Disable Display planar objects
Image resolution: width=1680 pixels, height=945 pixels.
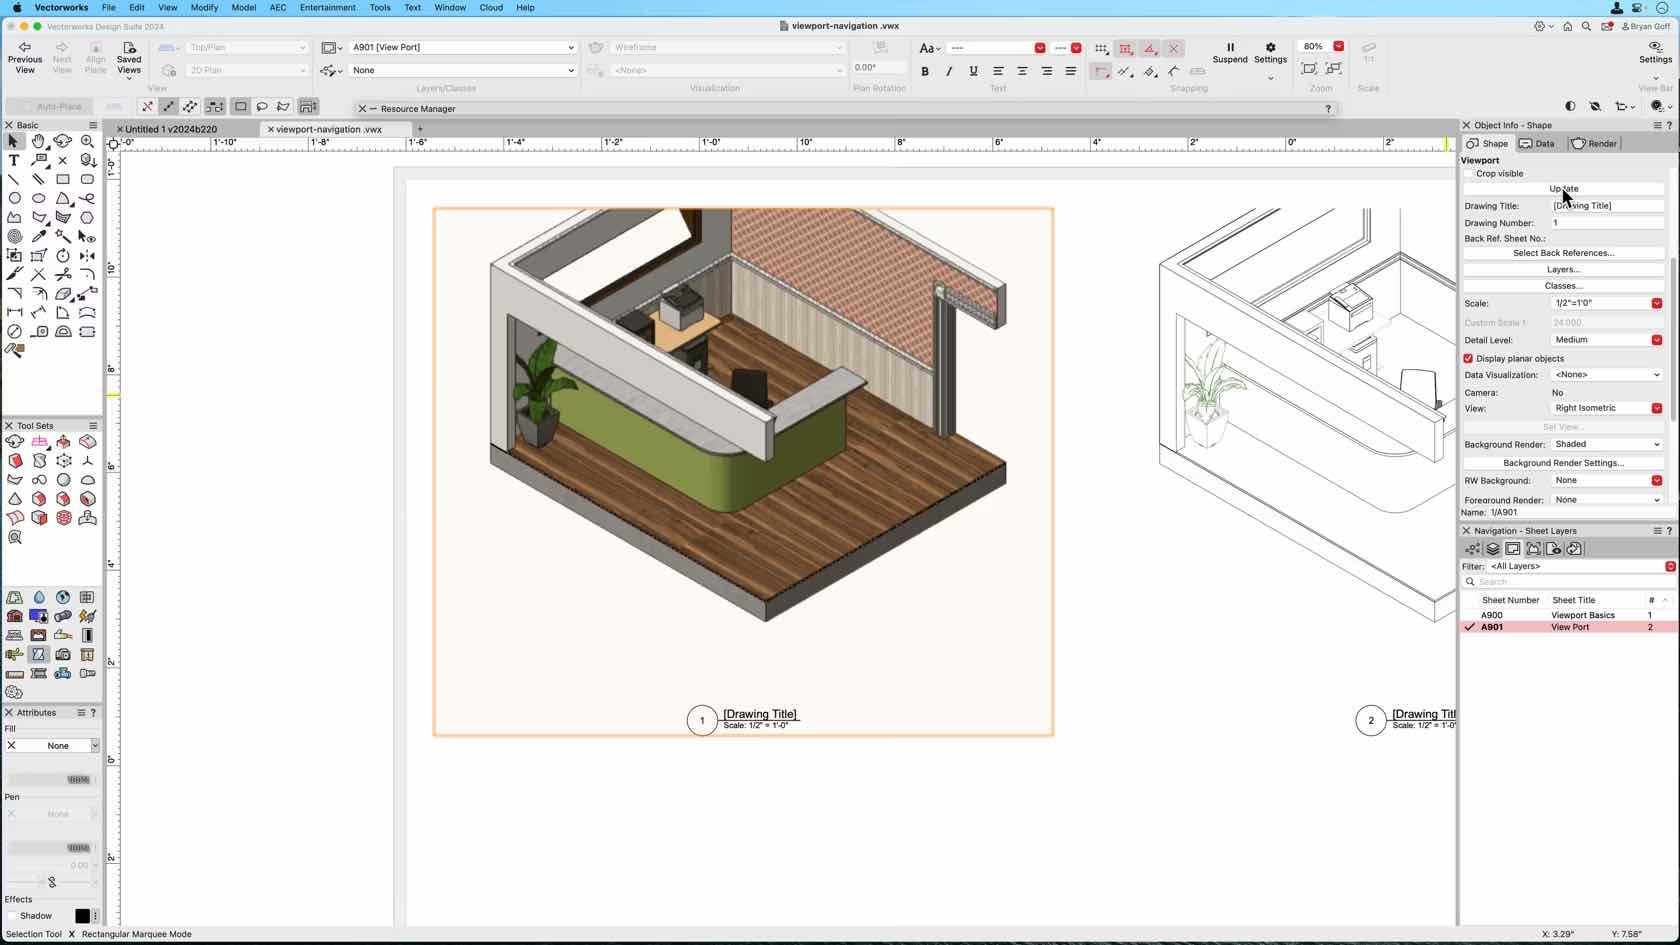click(1468, 358)
